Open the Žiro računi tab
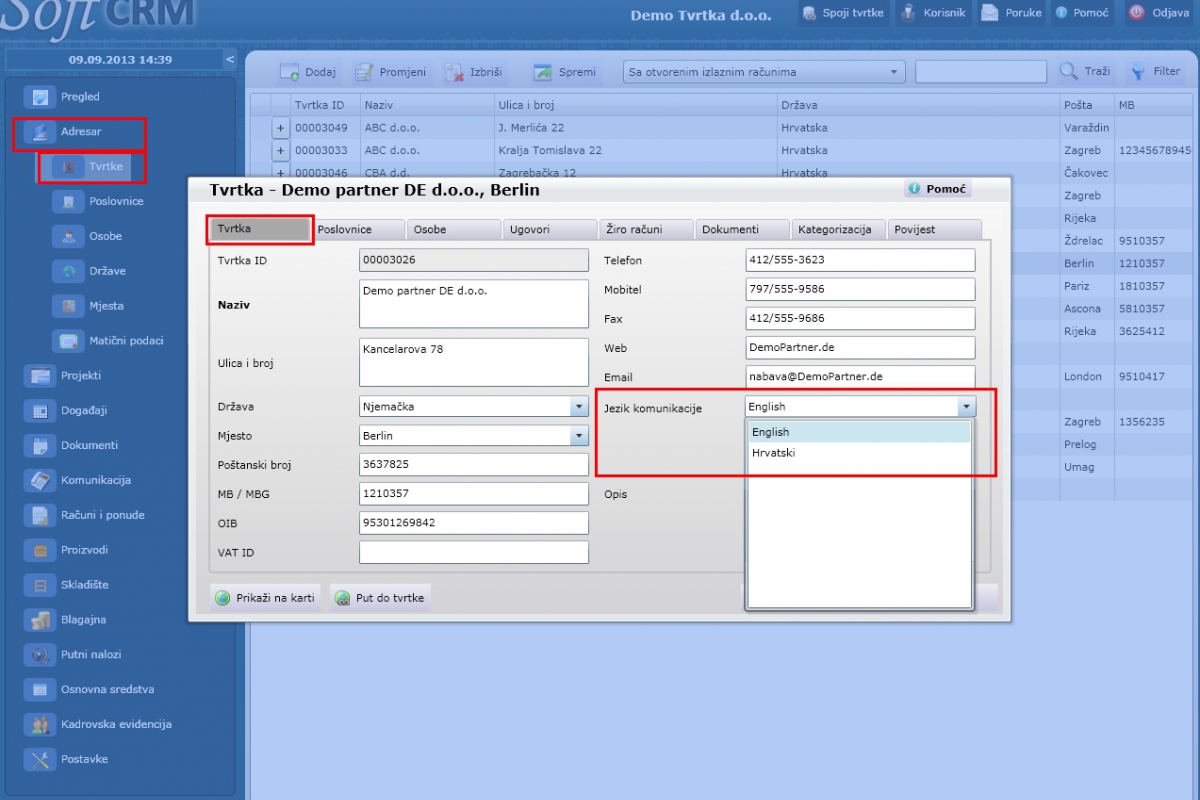This screenshot has height=800, width=1200. tap(646, 229)
